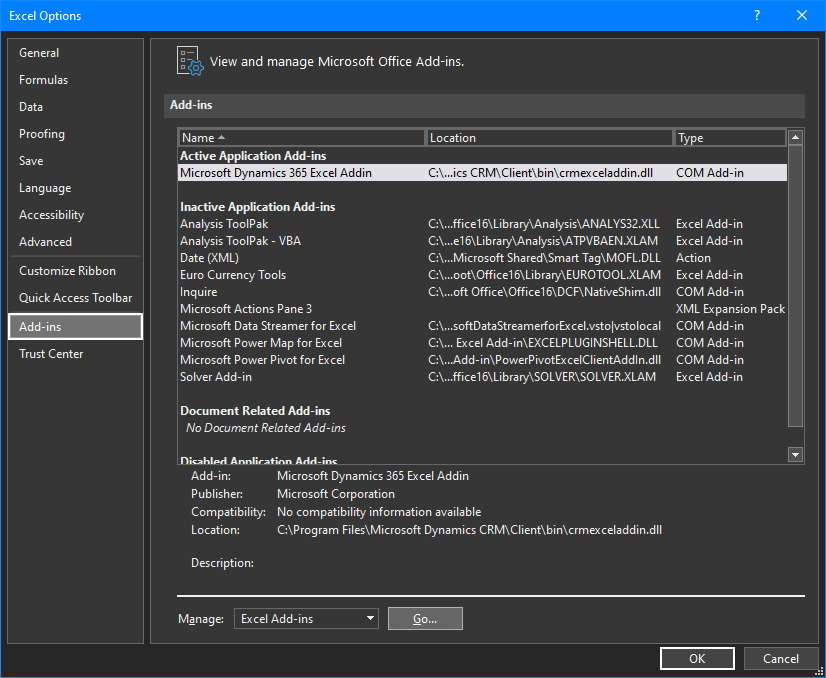Click the SOLVER.XLAM location path
The width and height of the screenshot is (826, 678).
[x=542, y=377]
